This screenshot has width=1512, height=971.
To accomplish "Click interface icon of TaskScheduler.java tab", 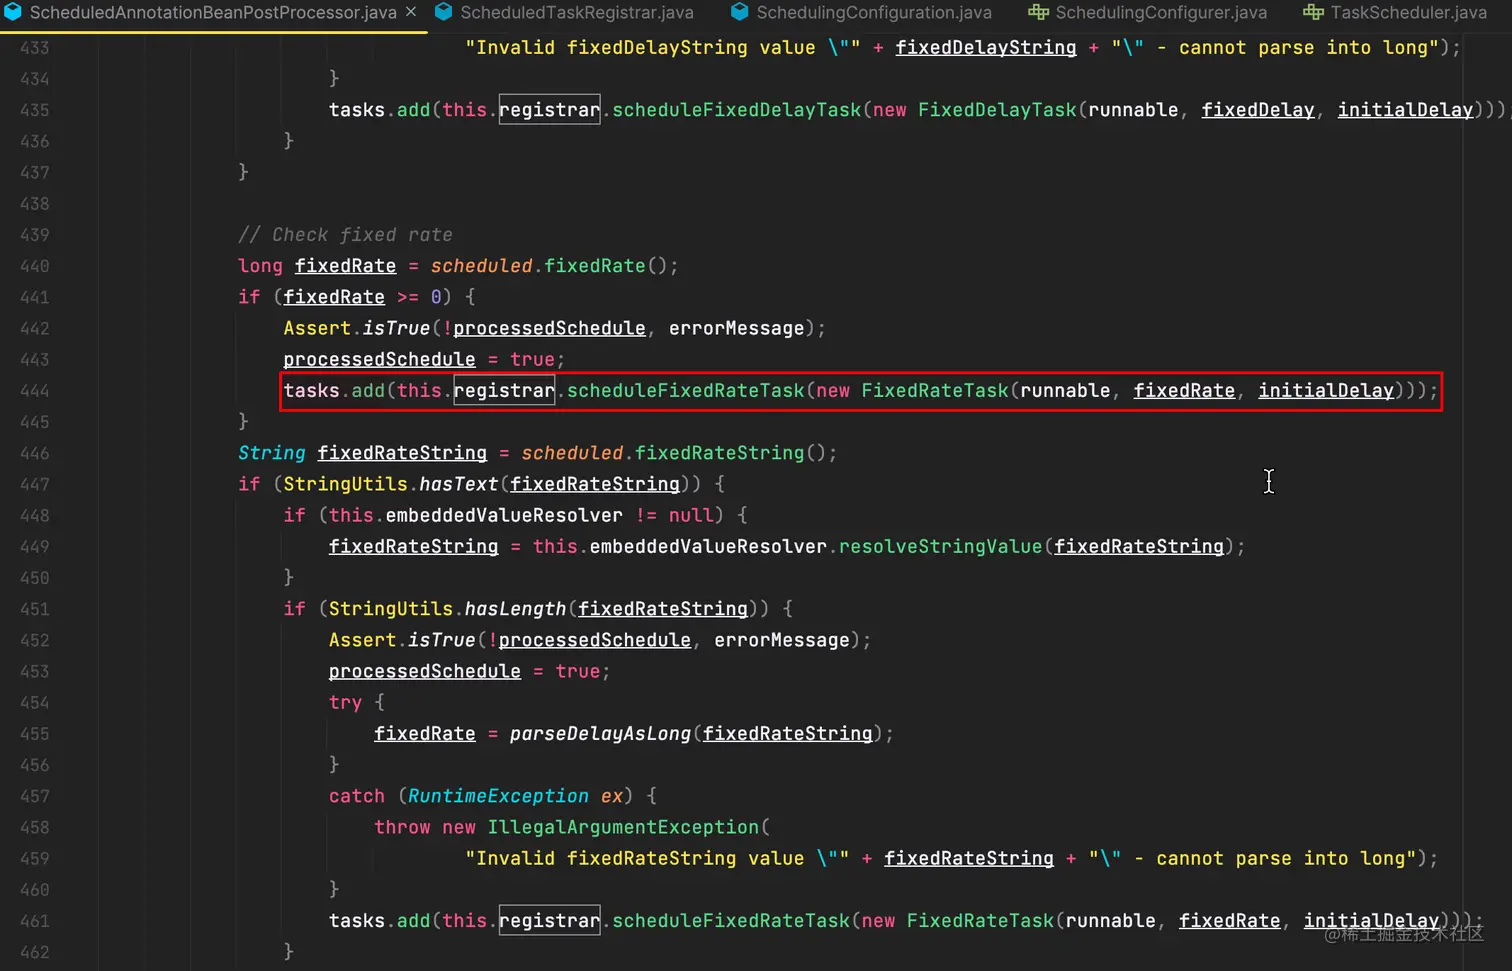I will [1313, 13].
